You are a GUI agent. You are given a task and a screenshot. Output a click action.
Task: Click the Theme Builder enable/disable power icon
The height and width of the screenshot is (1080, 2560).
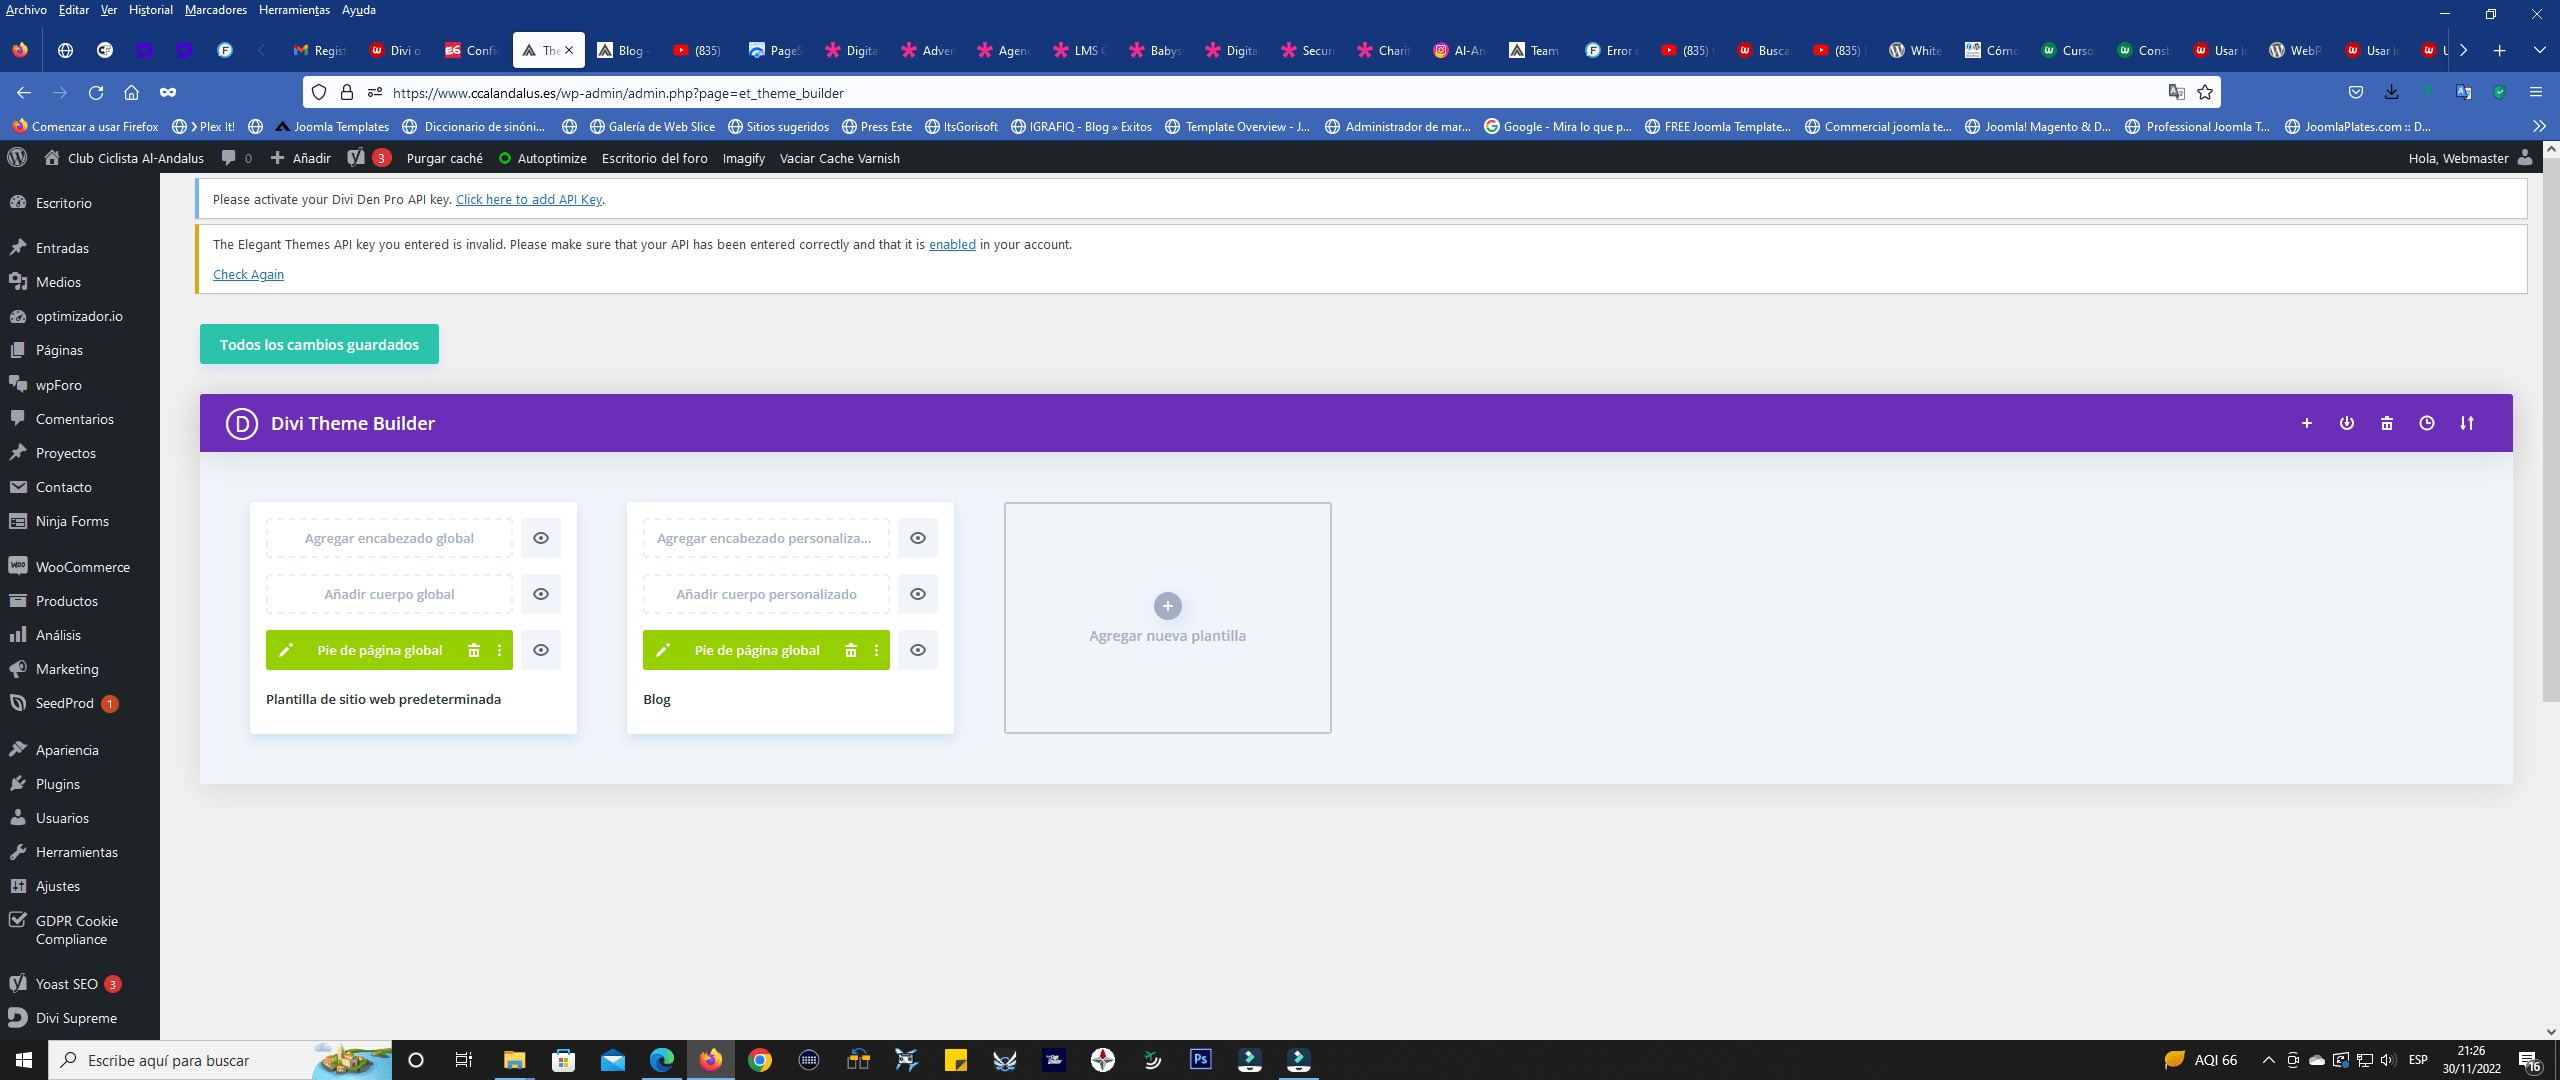click(x=2346, y=423)
